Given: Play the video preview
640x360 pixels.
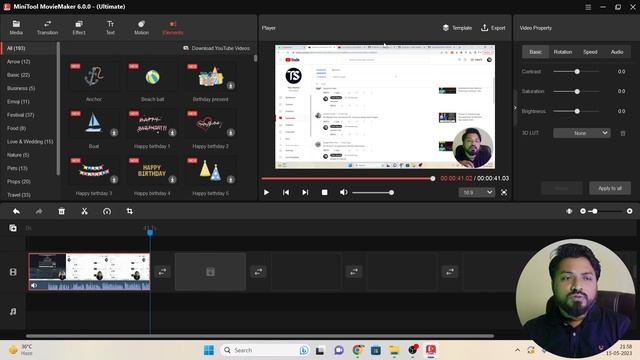Looking at the screenshot, I should [266, 192].
